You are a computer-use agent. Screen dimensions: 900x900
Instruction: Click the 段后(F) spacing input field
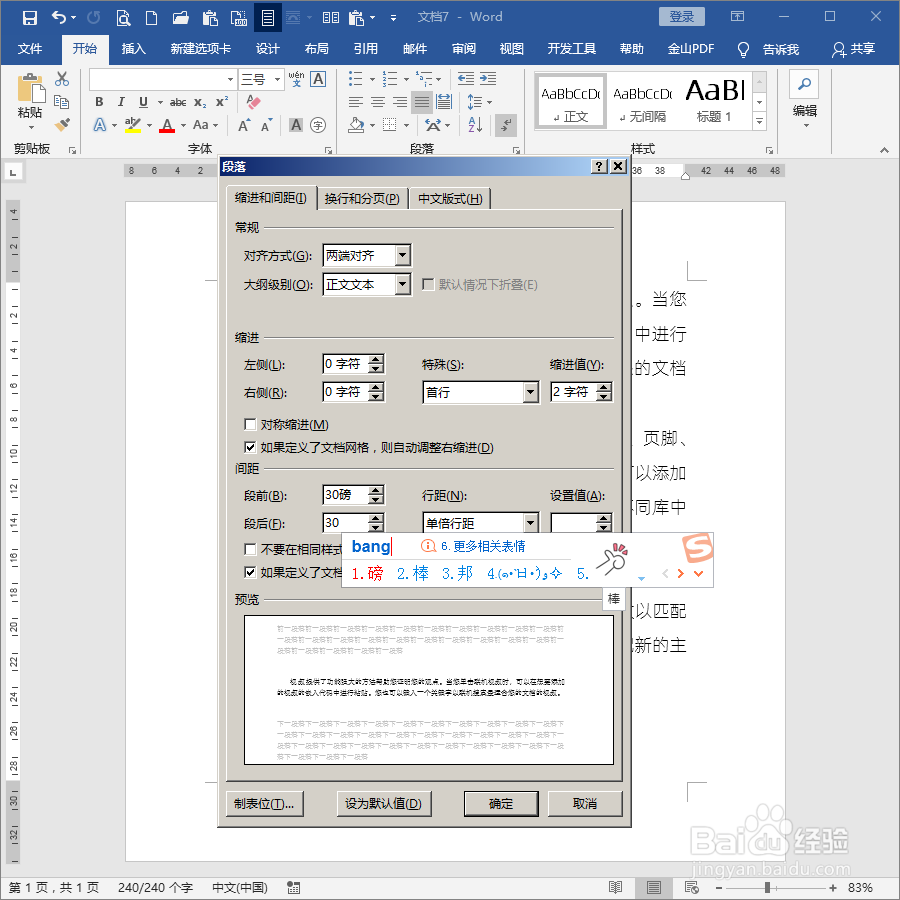click(x=346, y=523)
